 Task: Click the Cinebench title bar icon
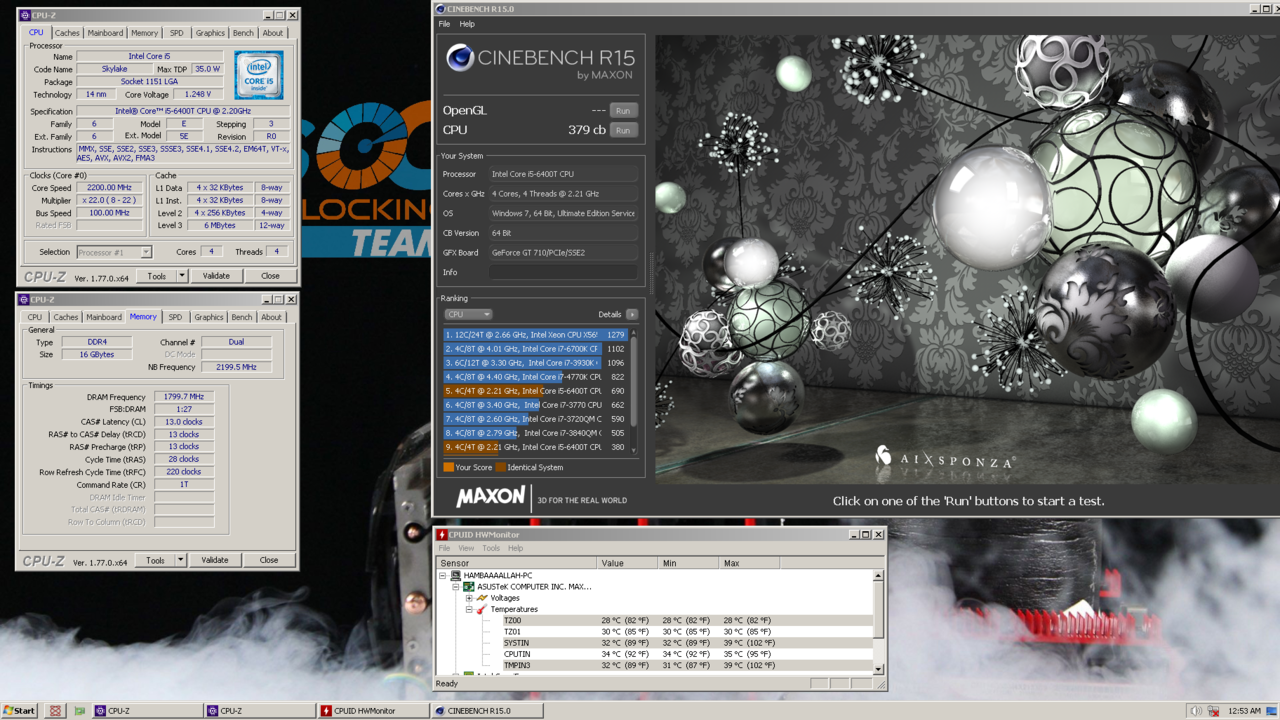coord(440,9)
